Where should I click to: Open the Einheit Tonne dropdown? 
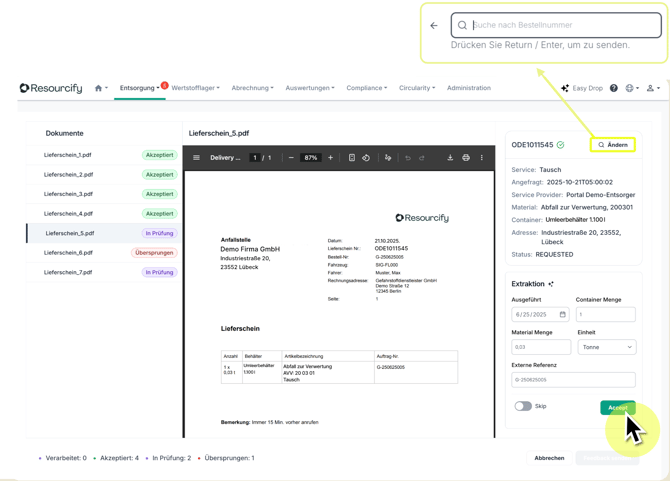pos(606,347)
